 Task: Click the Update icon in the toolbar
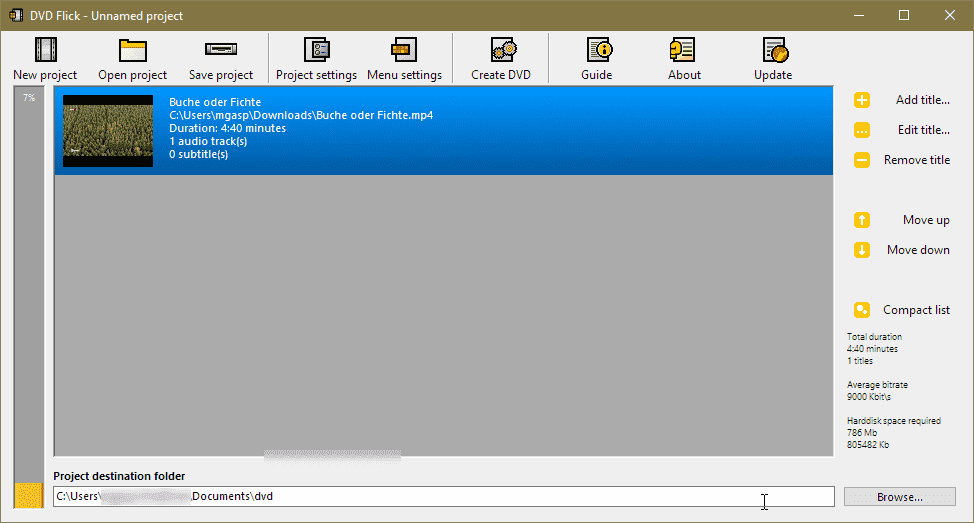tap(773, 49)
